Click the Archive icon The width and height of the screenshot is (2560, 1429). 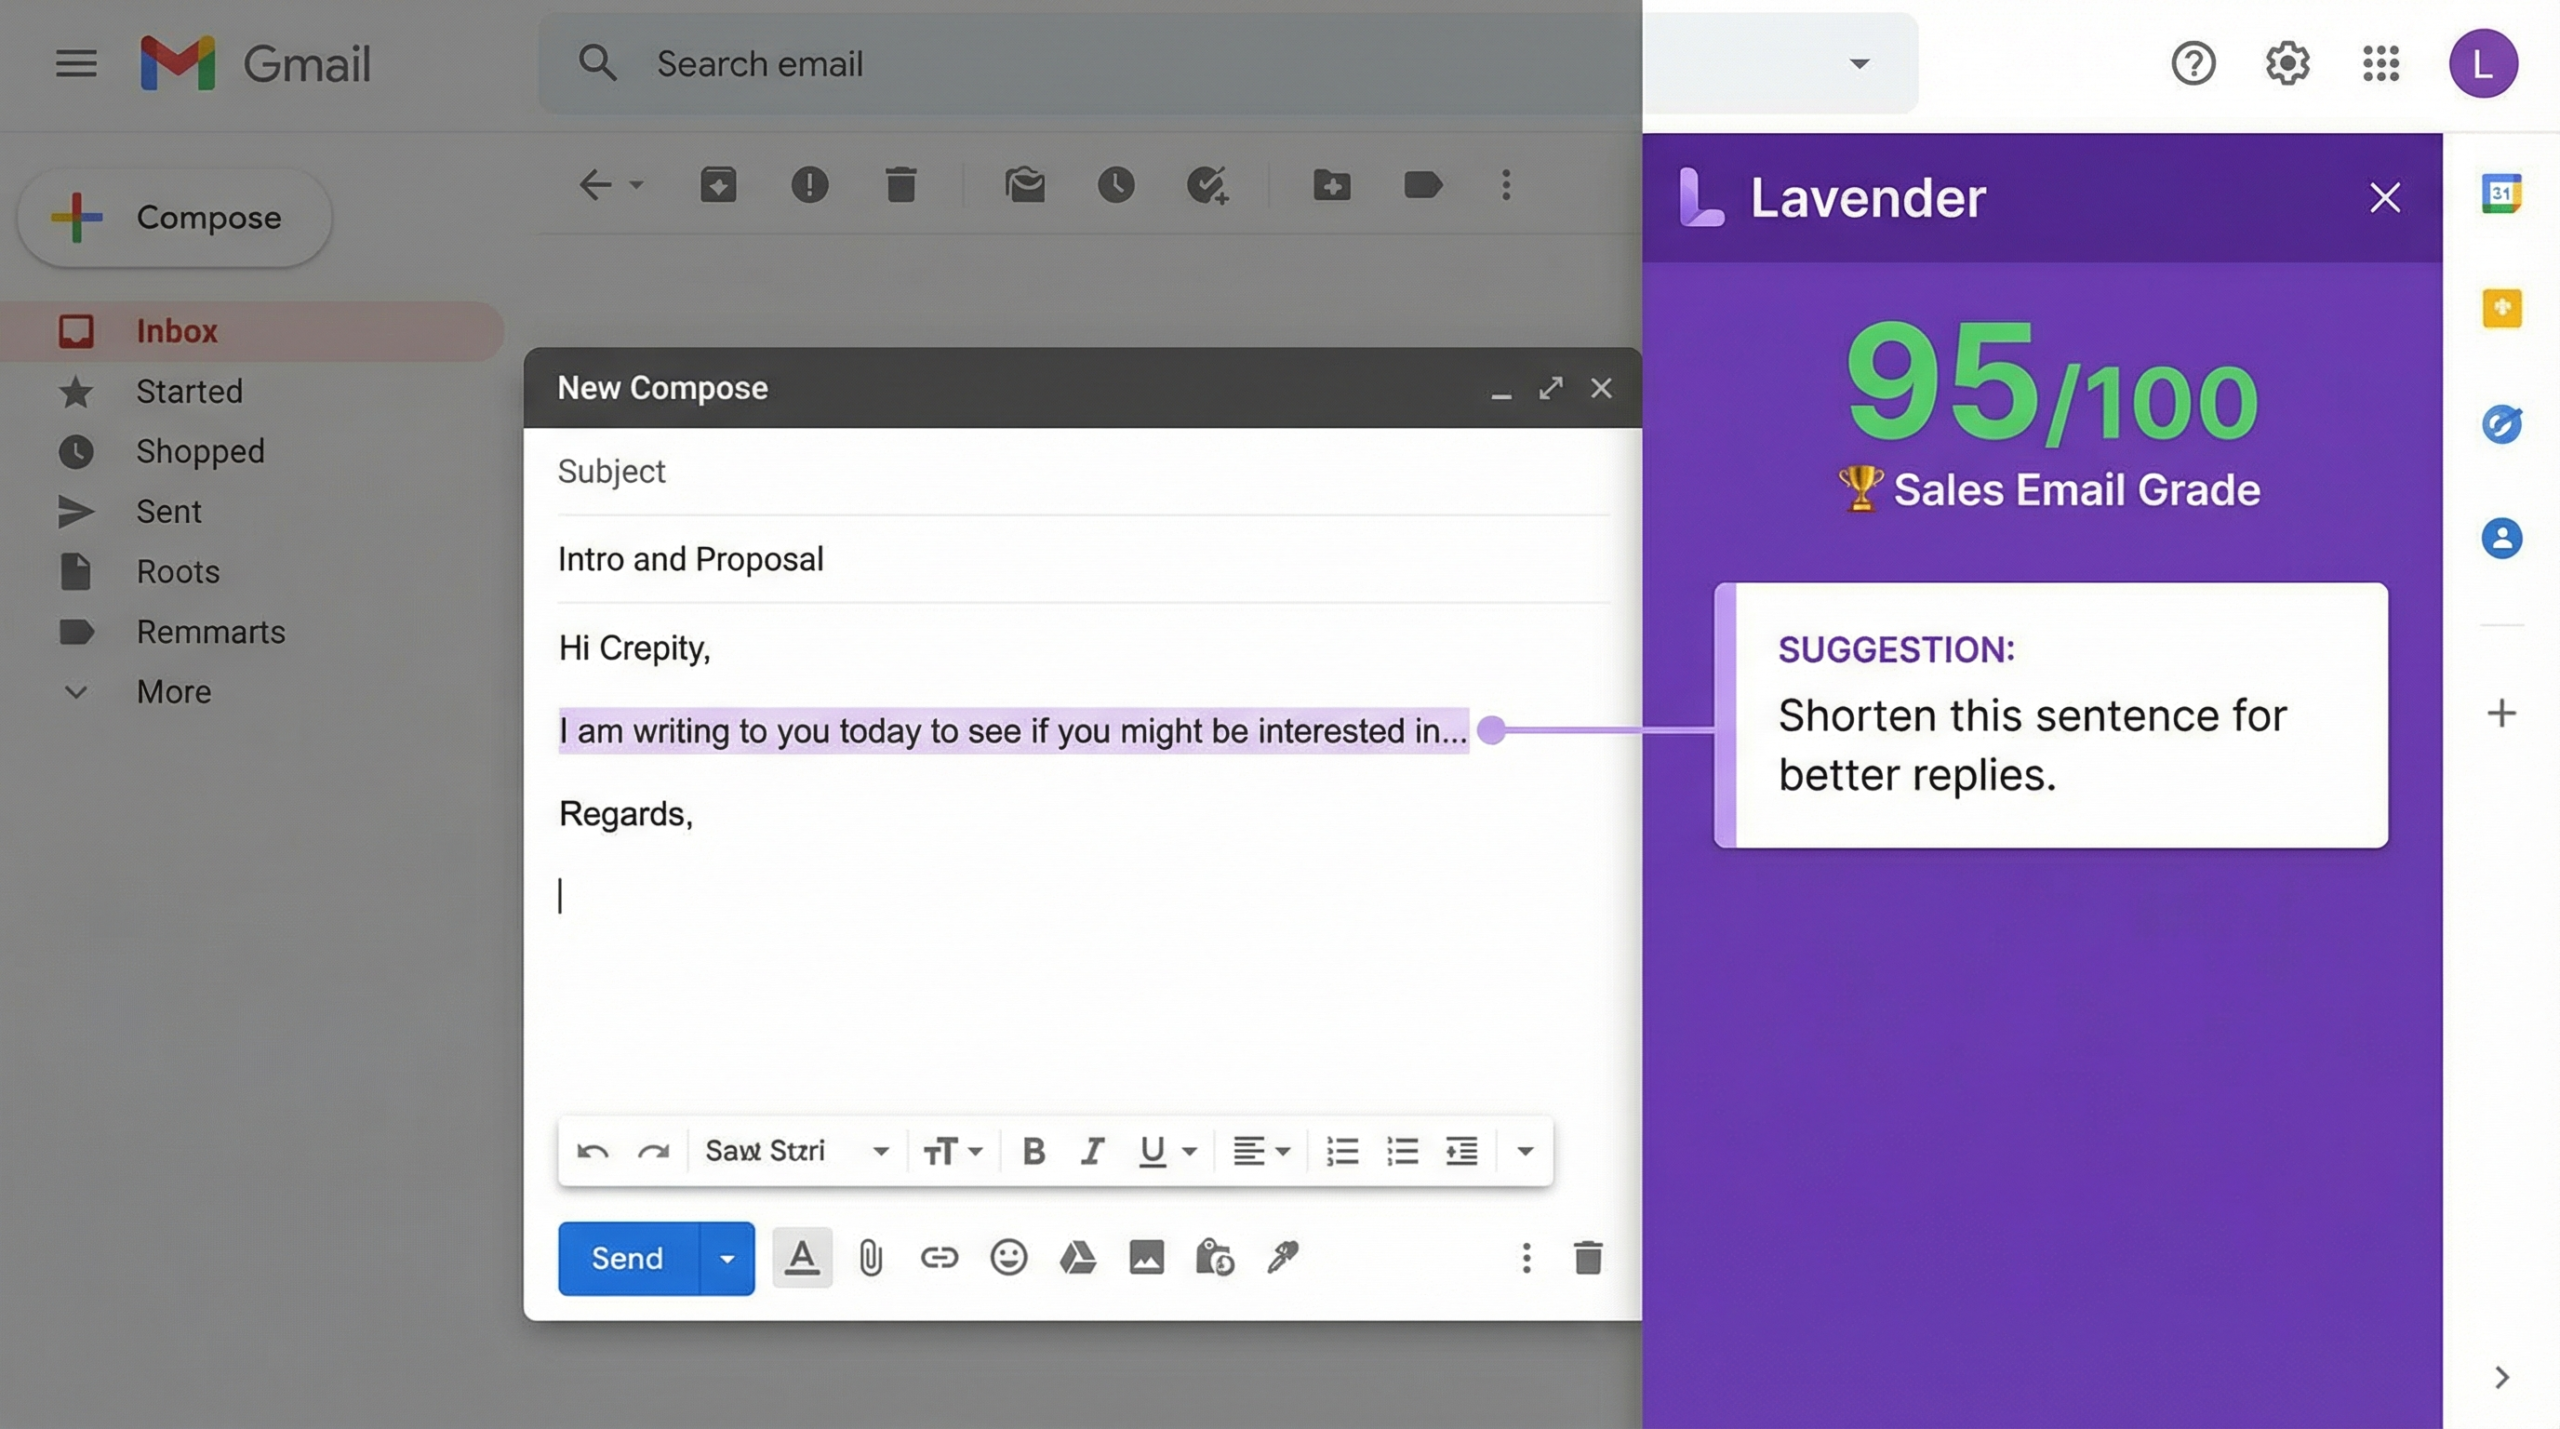(x=718, y=185)
